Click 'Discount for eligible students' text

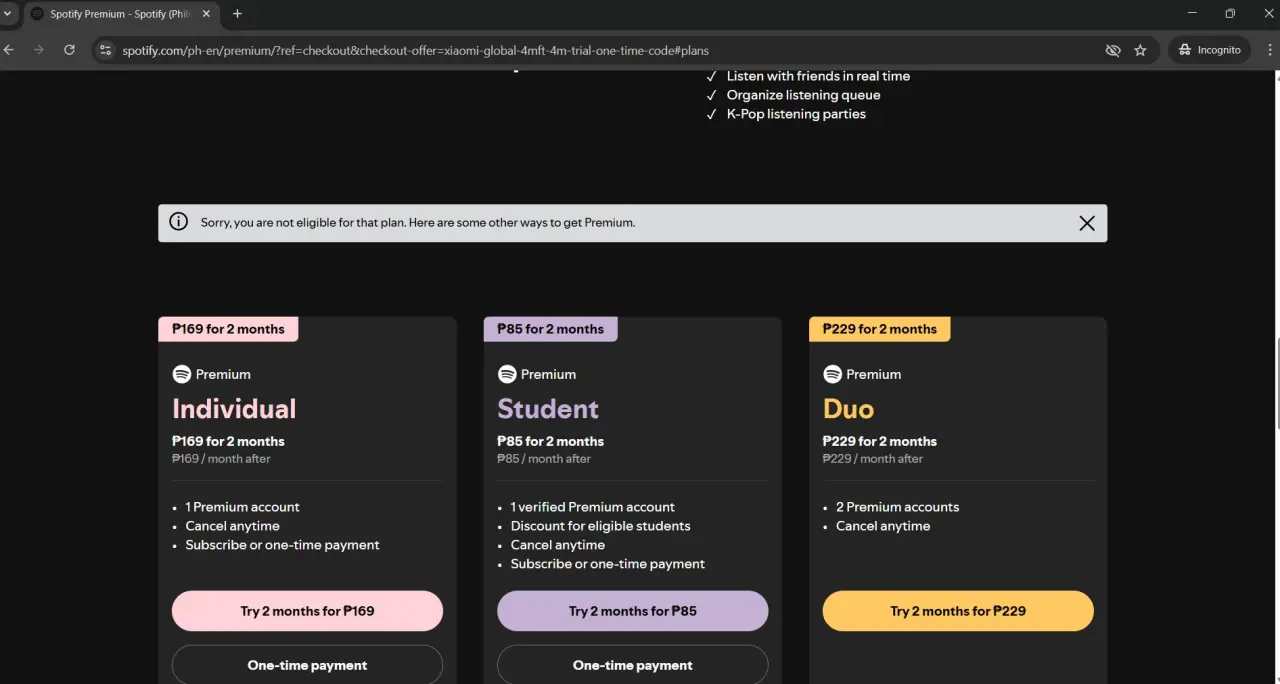600,526
